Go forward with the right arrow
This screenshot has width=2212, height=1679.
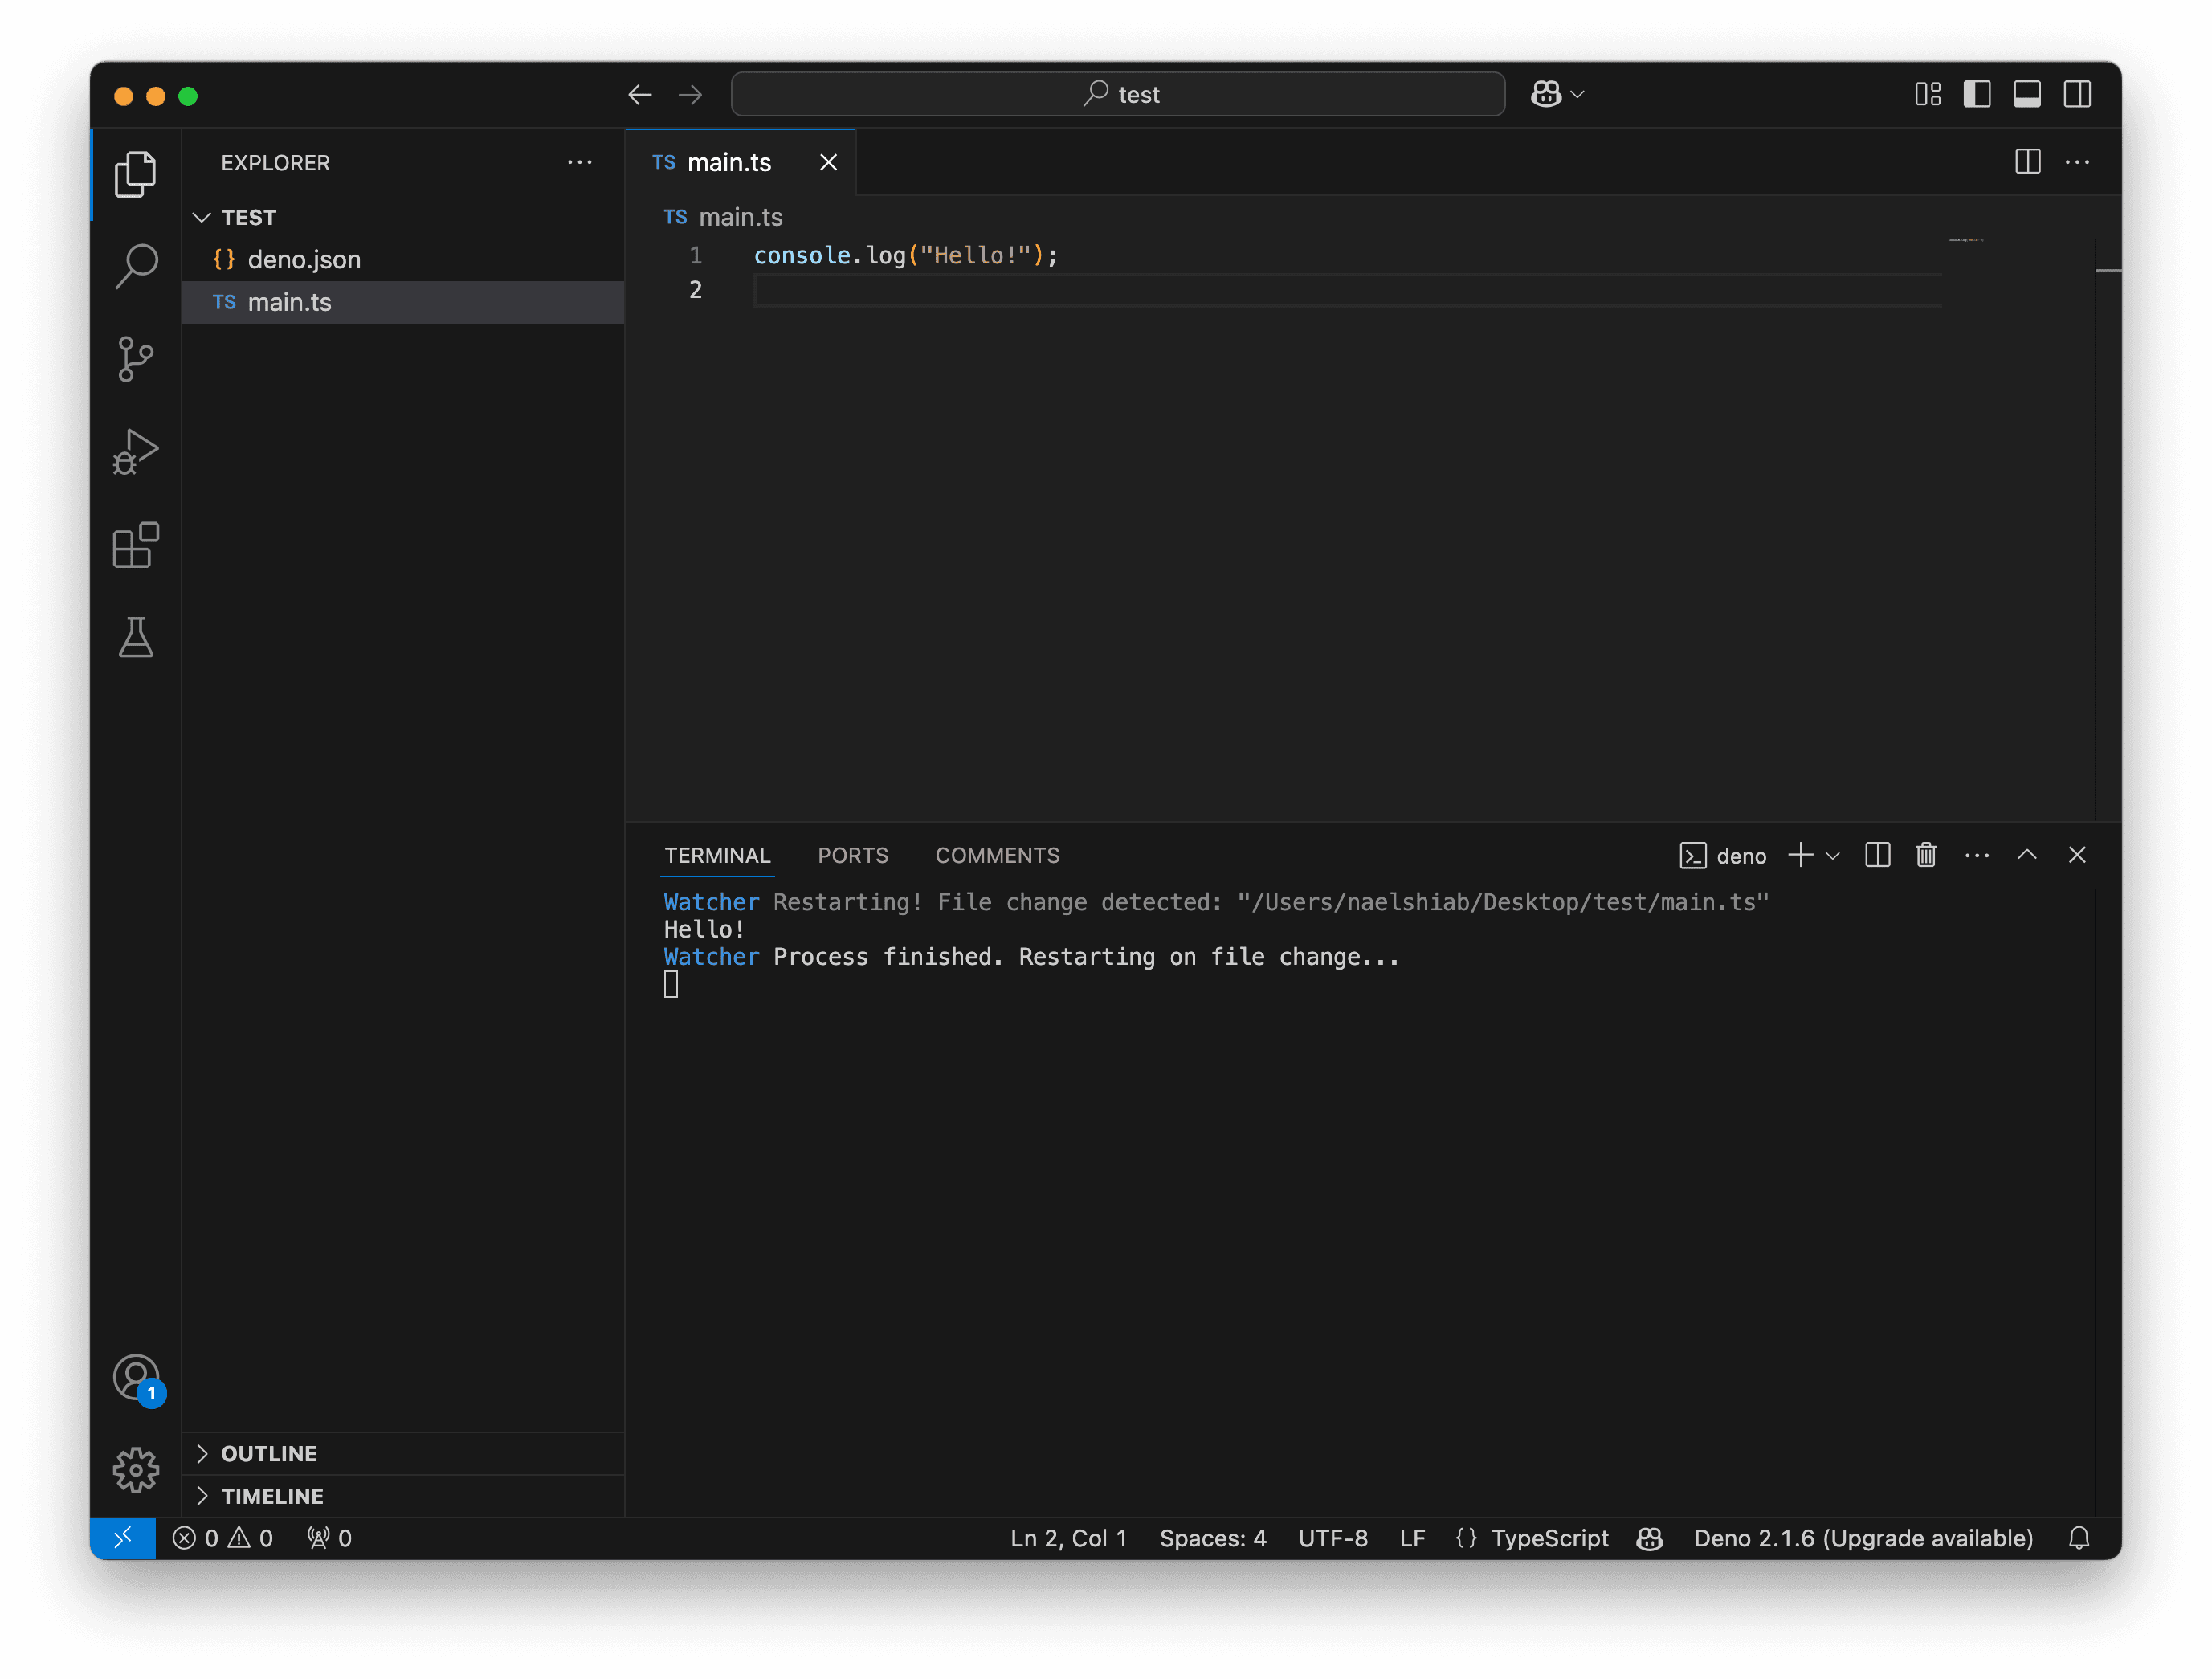(690, 95)
